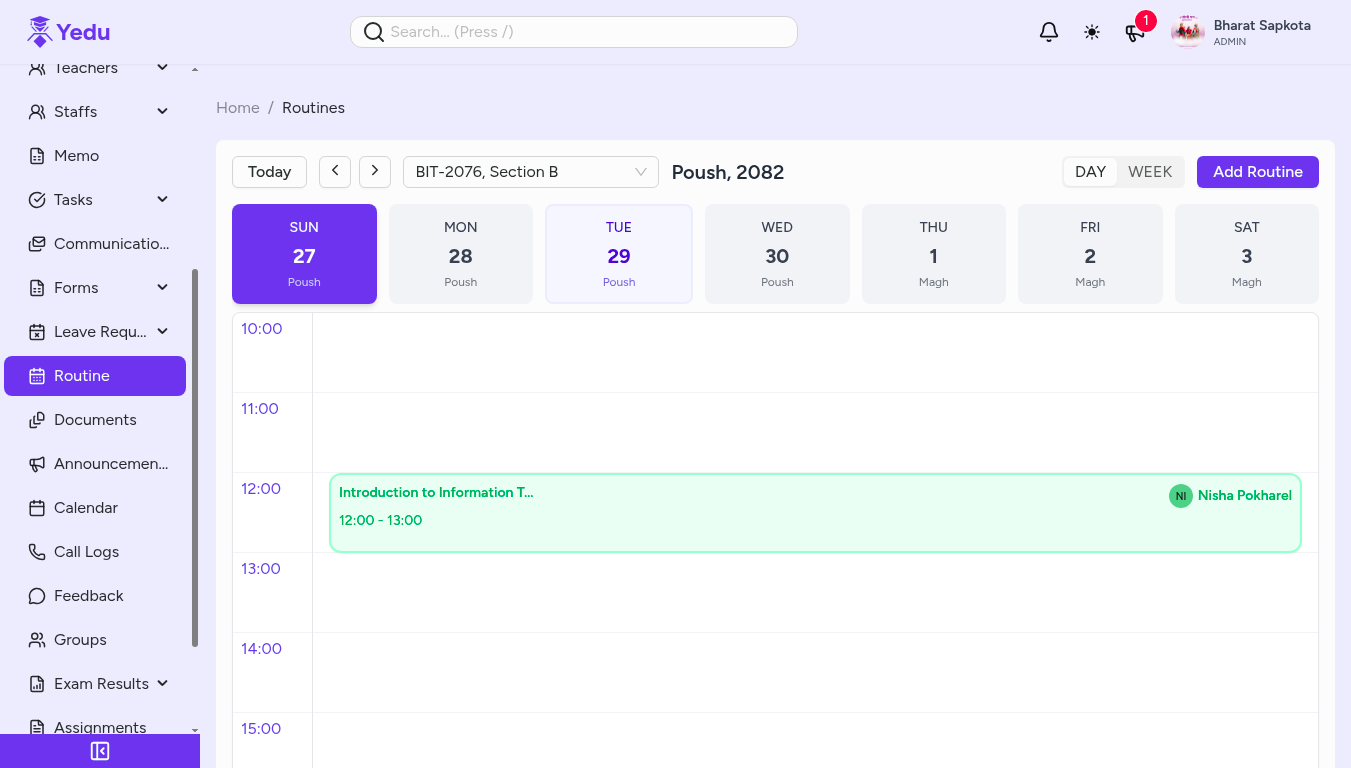This screenshot has height=768, width=1351.
Task: Click the search input field
Action: click(x=573, y=31)
